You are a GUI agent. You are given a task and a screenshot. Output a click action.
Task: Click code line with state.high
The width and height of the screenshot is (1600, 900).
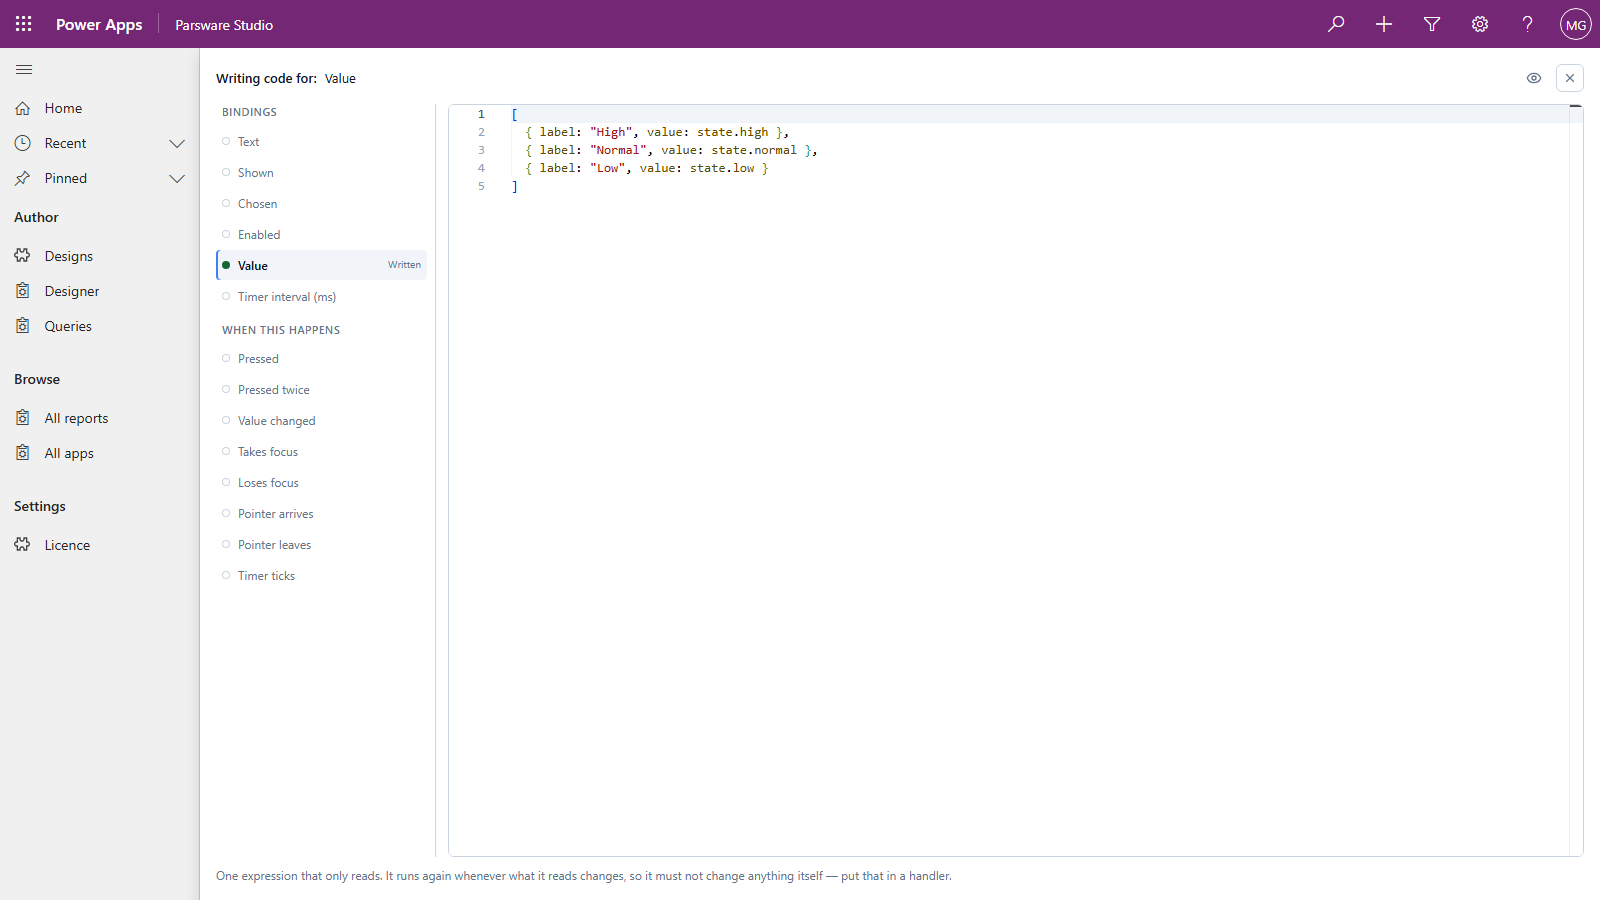tap(657, 132)
